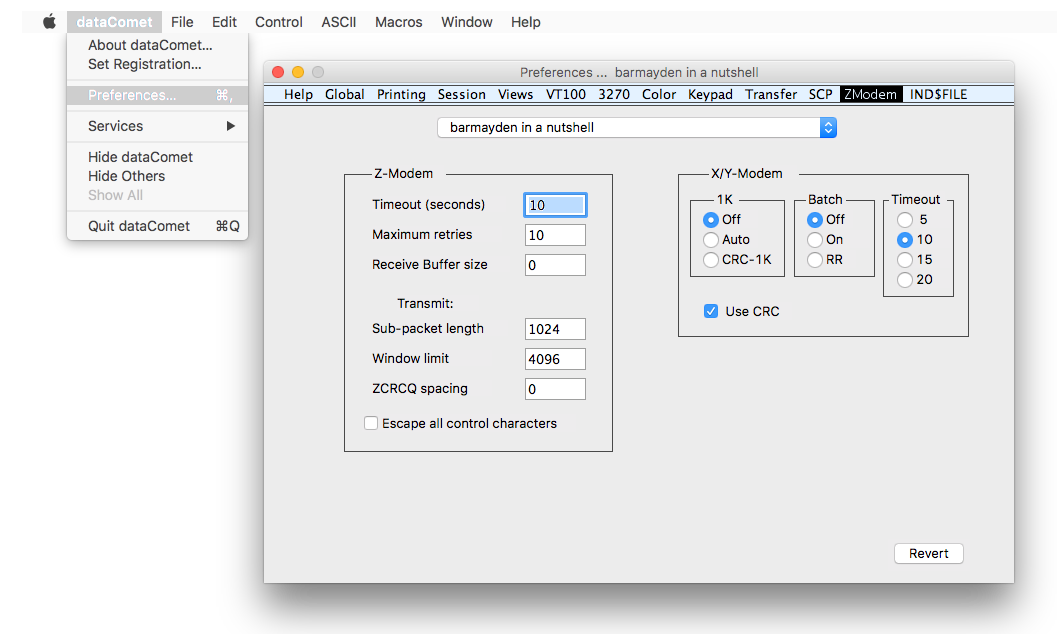Select Preferences... in dataComet menu
The height and width of the screenshot is (634, 1057).
click(157, 95)
